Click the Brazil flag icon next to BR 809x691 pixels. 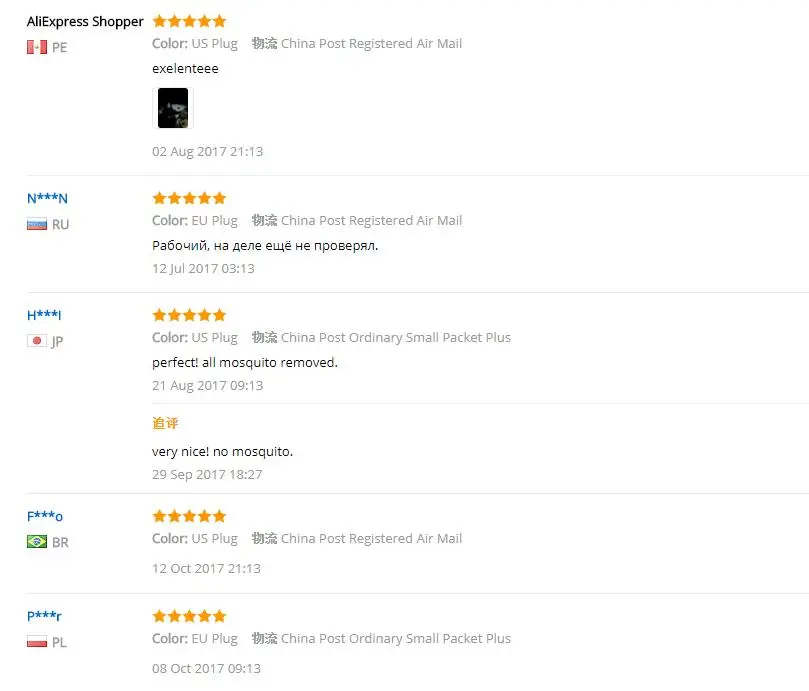point(37,541)
